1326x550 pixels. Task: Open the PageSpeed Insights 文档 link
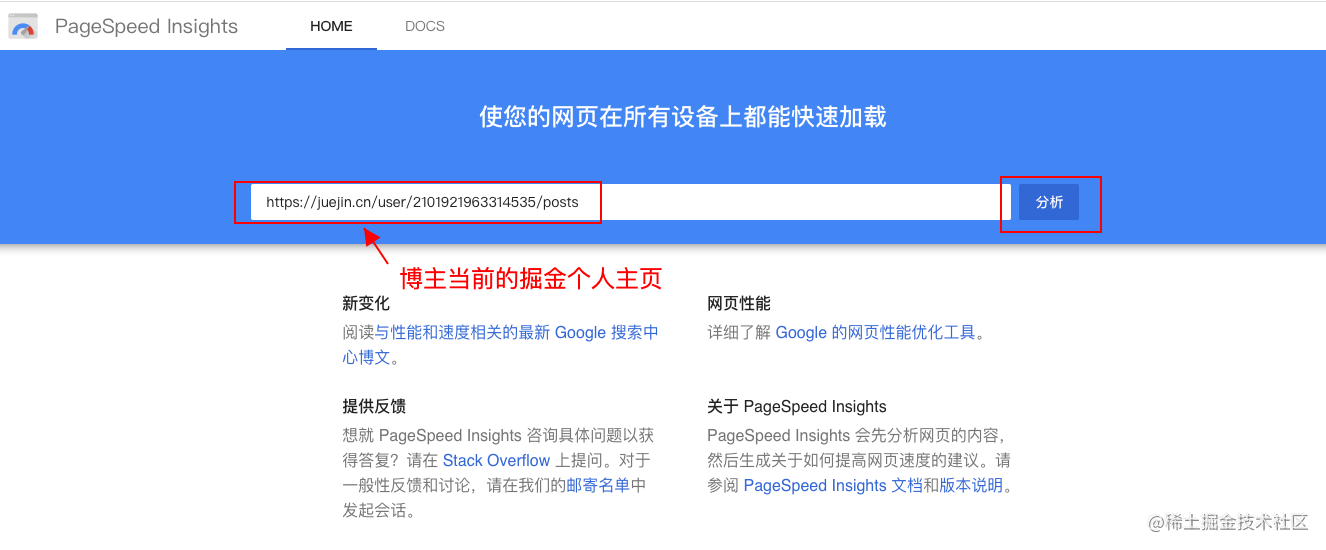tap(833, 486)
